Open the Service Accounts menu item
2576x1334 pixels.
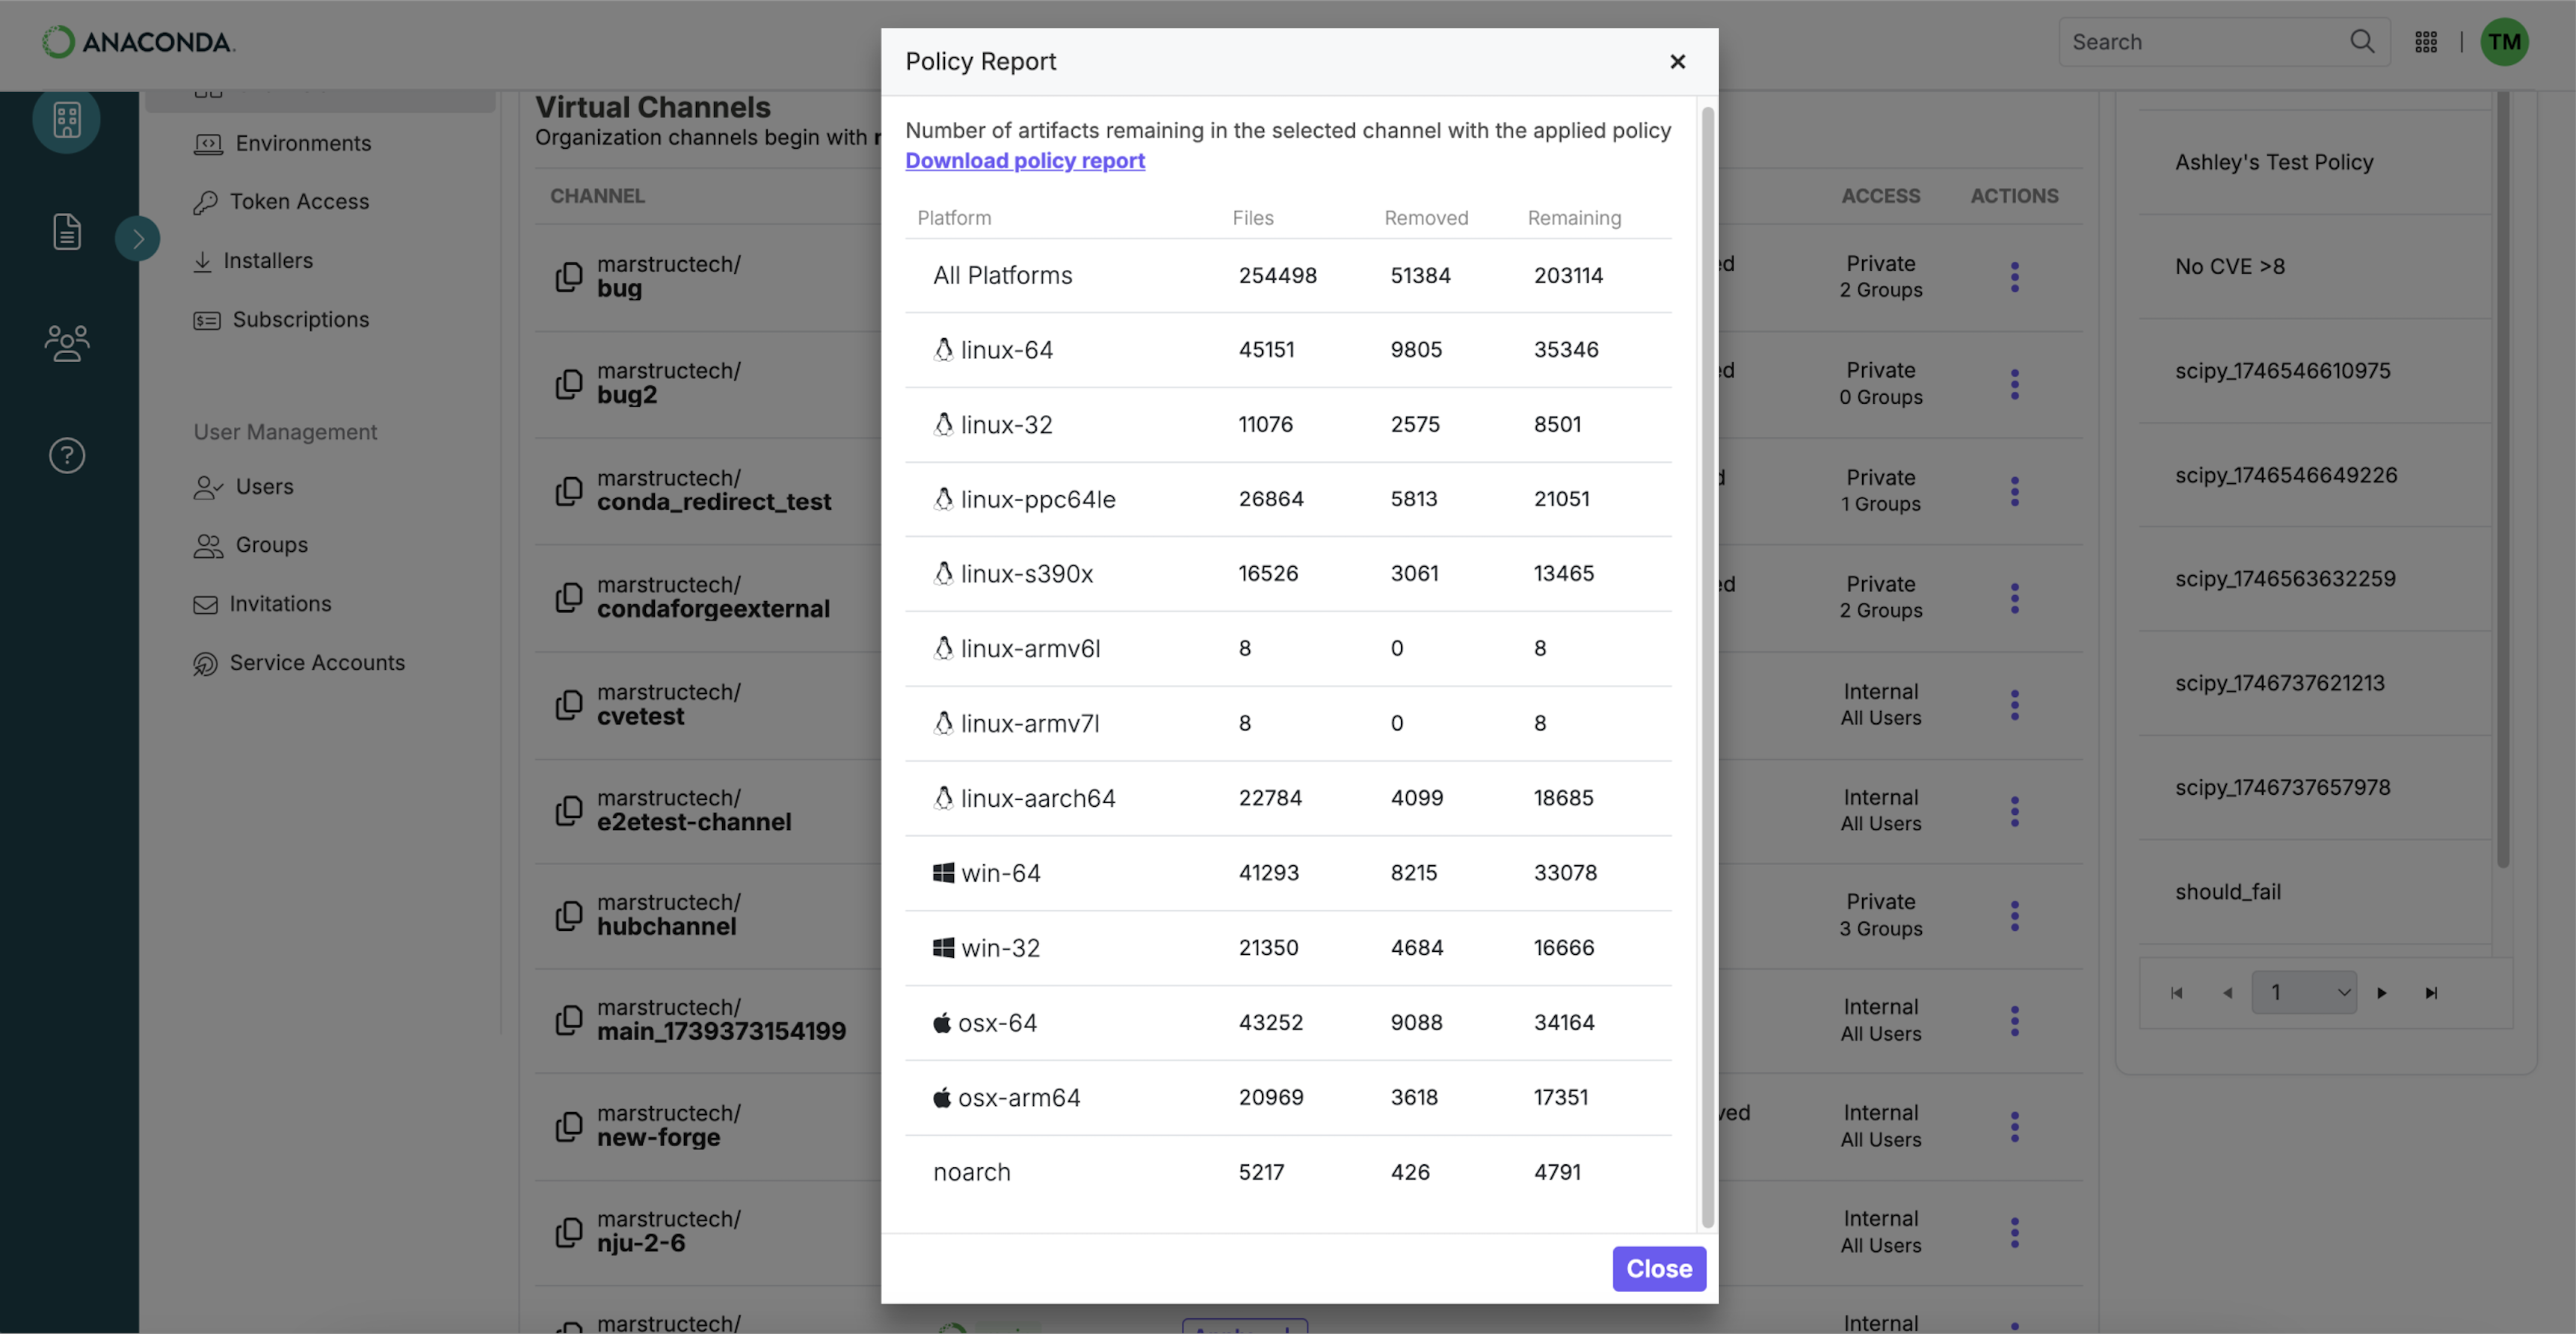click(x=316, y=663)
